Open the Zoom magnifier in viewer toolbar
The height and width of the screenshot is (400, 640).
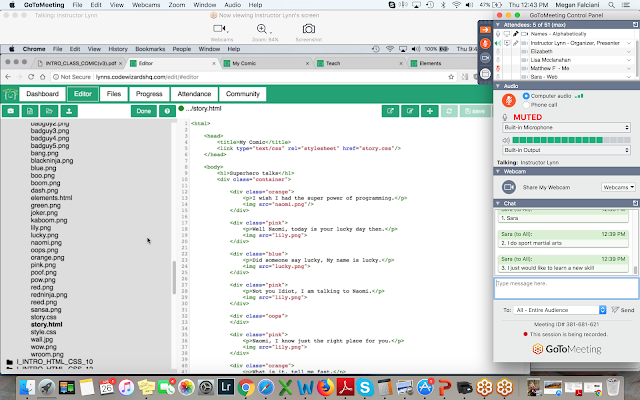coord(264,29)
